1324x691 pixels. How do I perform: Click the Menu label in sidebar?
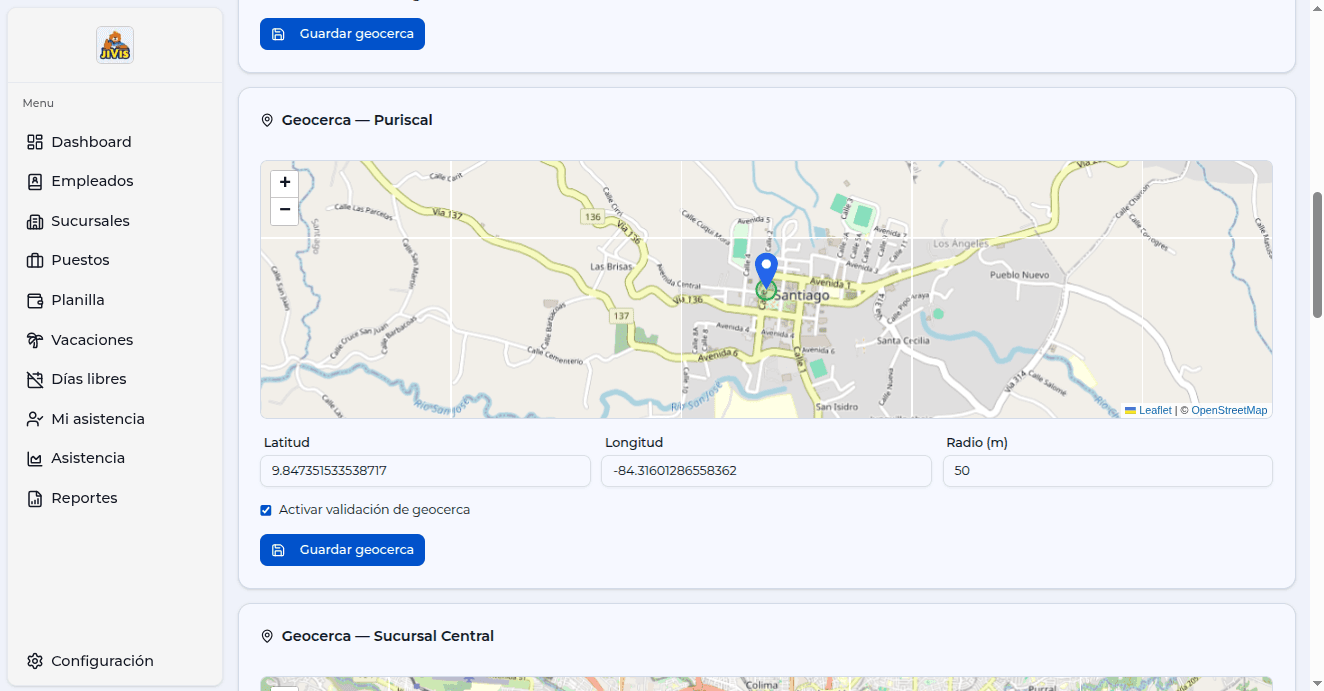[x=38, y=103]
